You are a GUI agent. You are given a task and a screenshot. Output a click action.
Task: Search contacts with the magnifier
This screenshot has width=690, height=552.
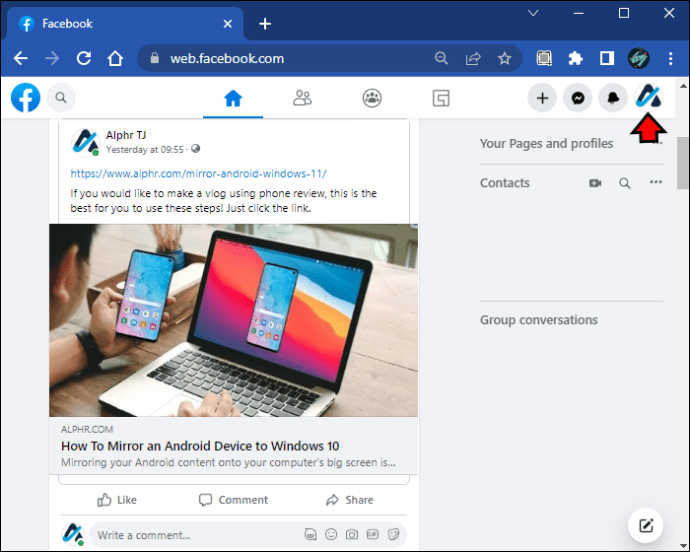[625, 183]
